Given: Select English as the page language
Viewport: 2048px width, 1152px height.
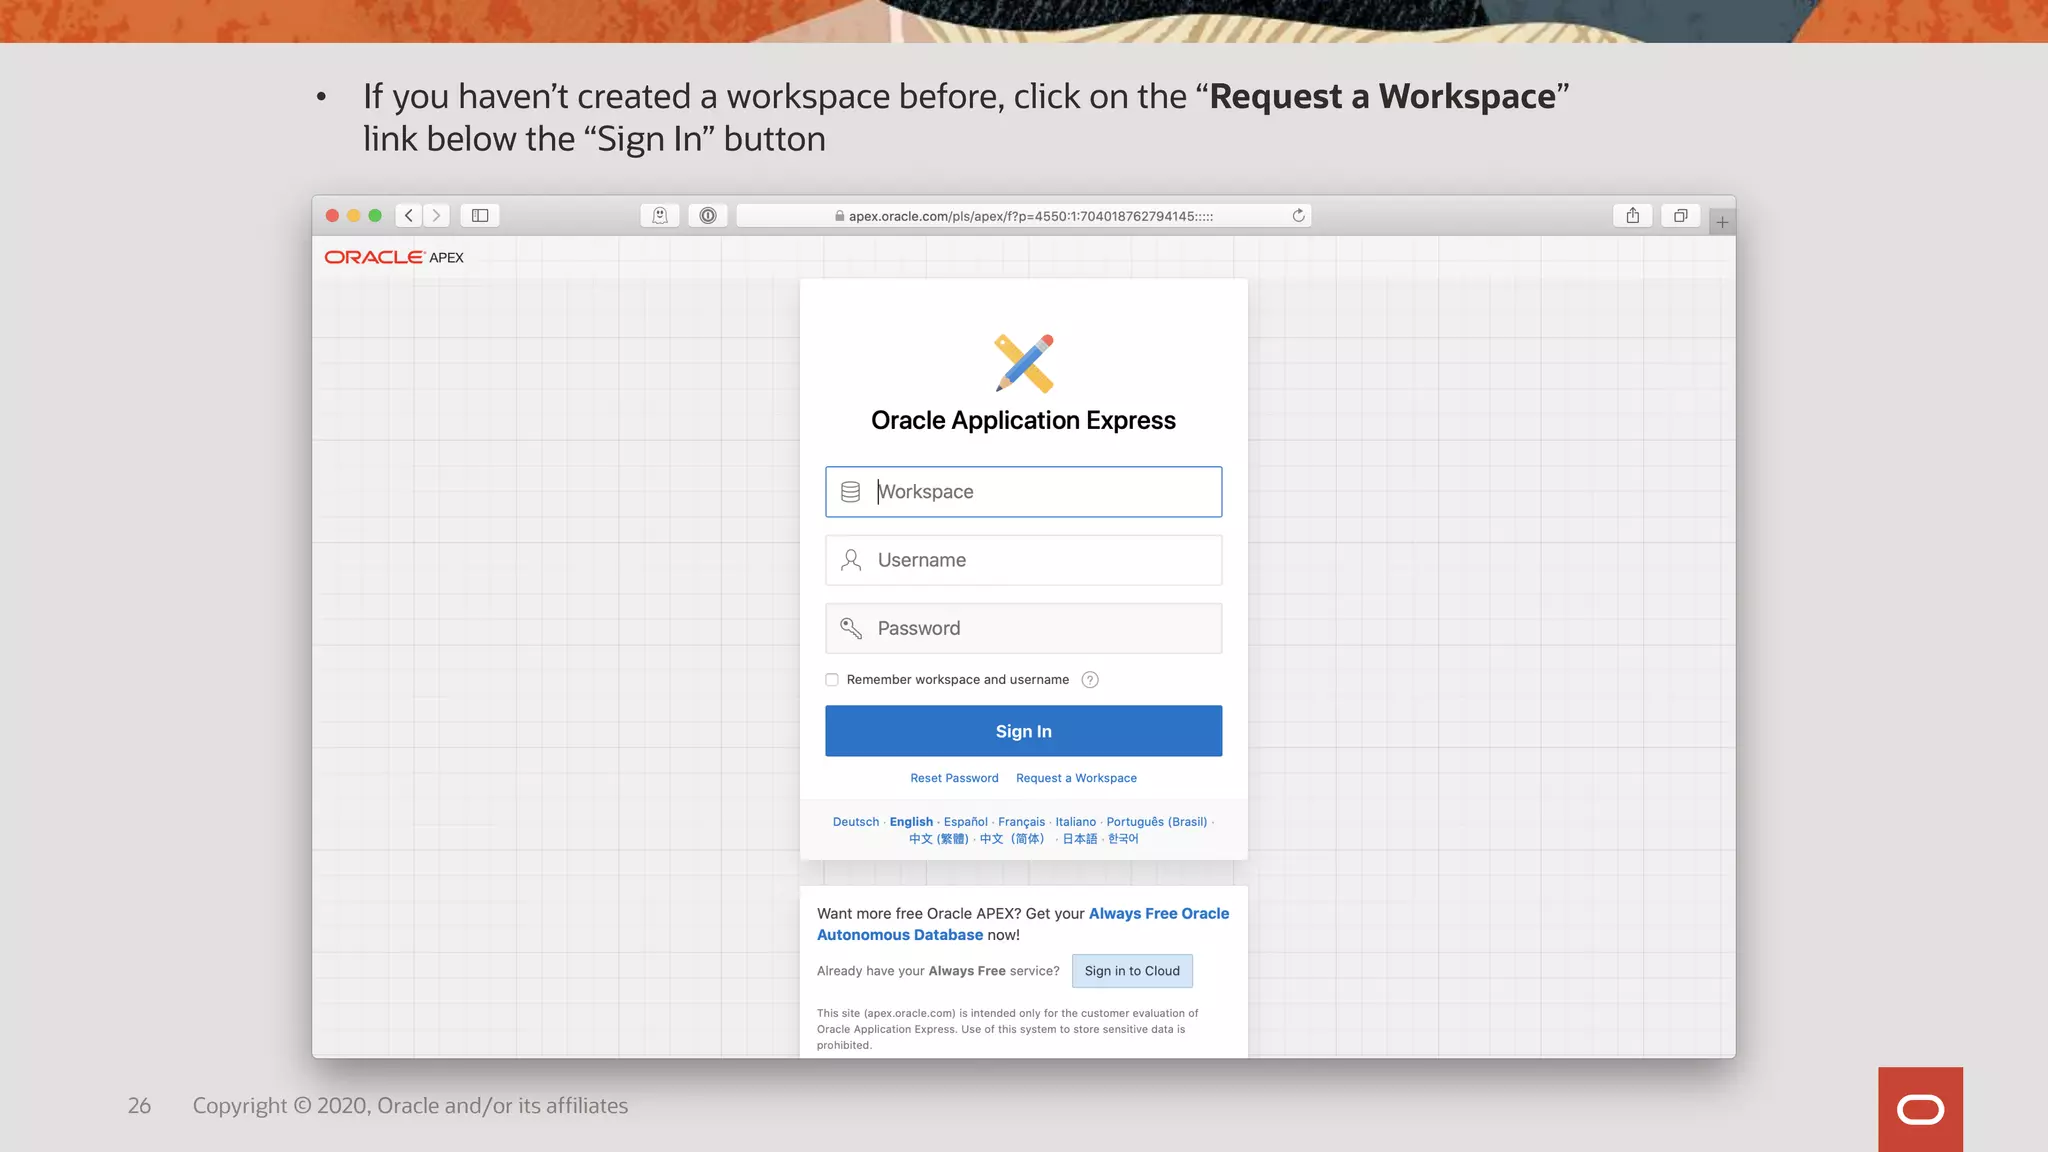Looking at the screenshot, I should 911,822.
